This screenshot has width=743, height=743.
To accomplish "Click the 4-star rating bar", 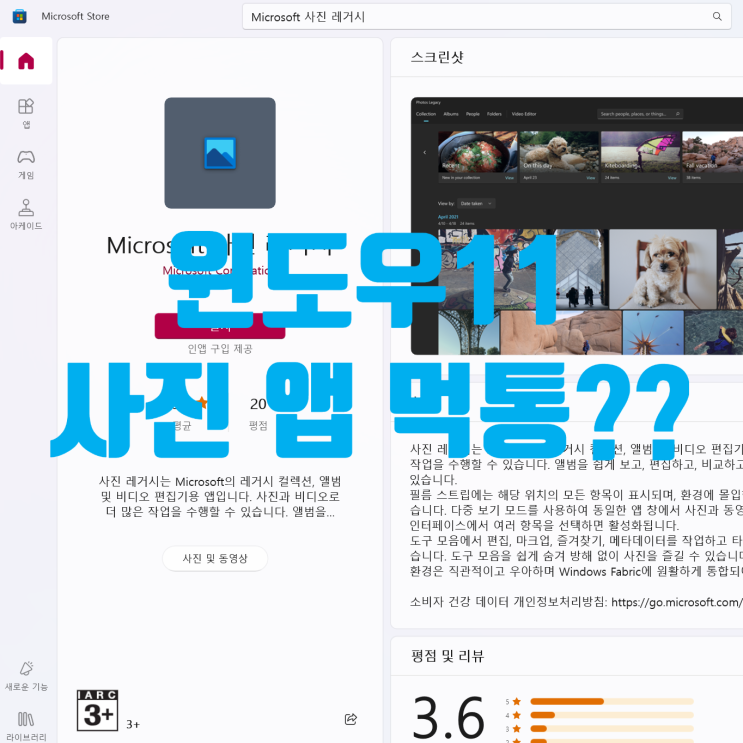I will 612,715.
